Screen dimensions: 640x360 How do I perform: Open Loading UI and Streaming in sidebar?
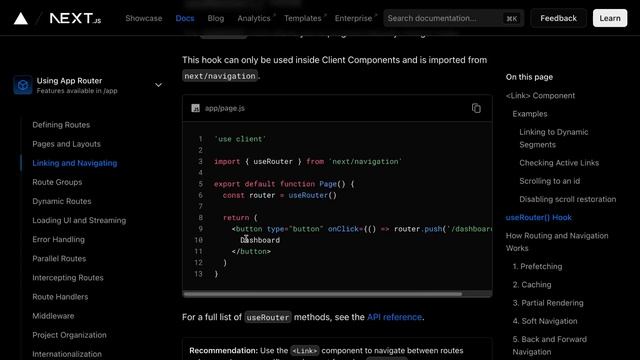[79, 220]
